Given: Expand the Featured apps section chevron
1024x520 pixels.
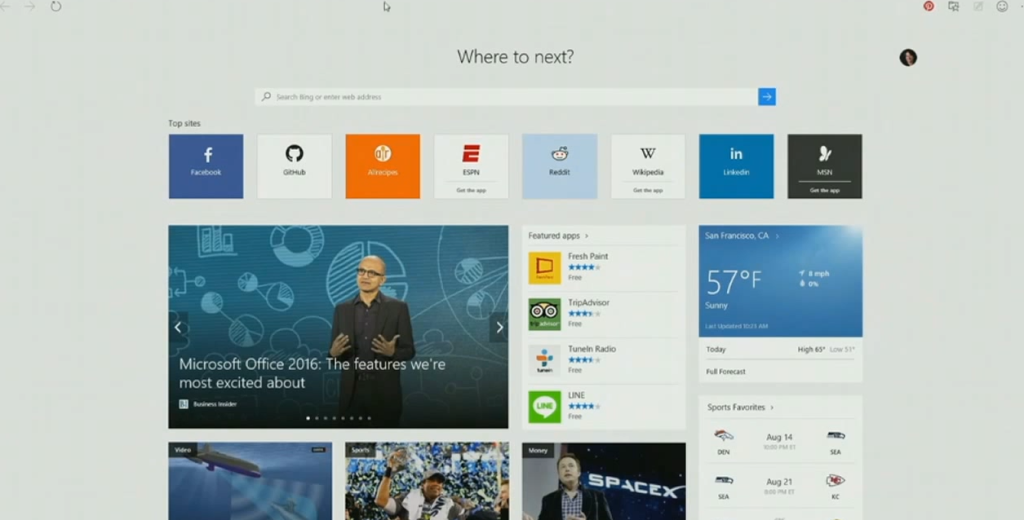Looking at the screenshot, I should point(586,236).
